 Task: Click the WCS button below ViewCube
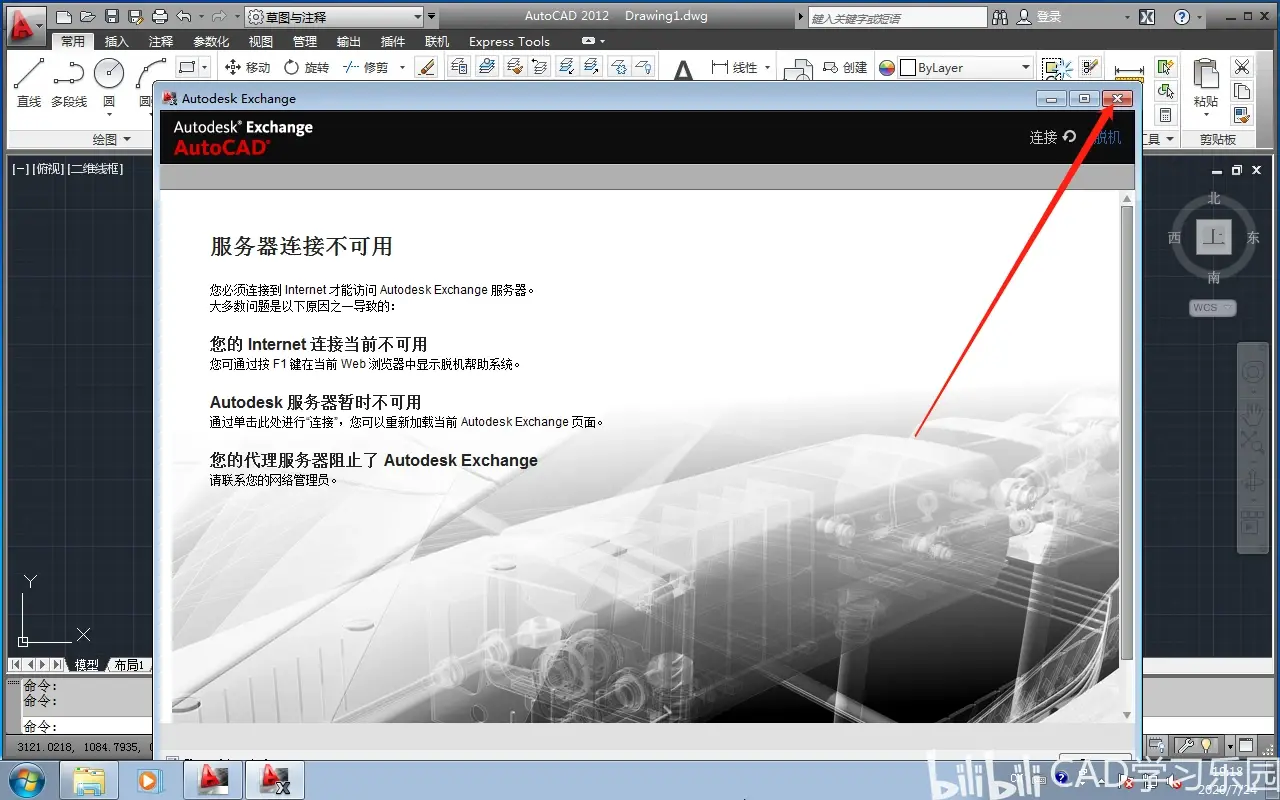click(1213, 308)
